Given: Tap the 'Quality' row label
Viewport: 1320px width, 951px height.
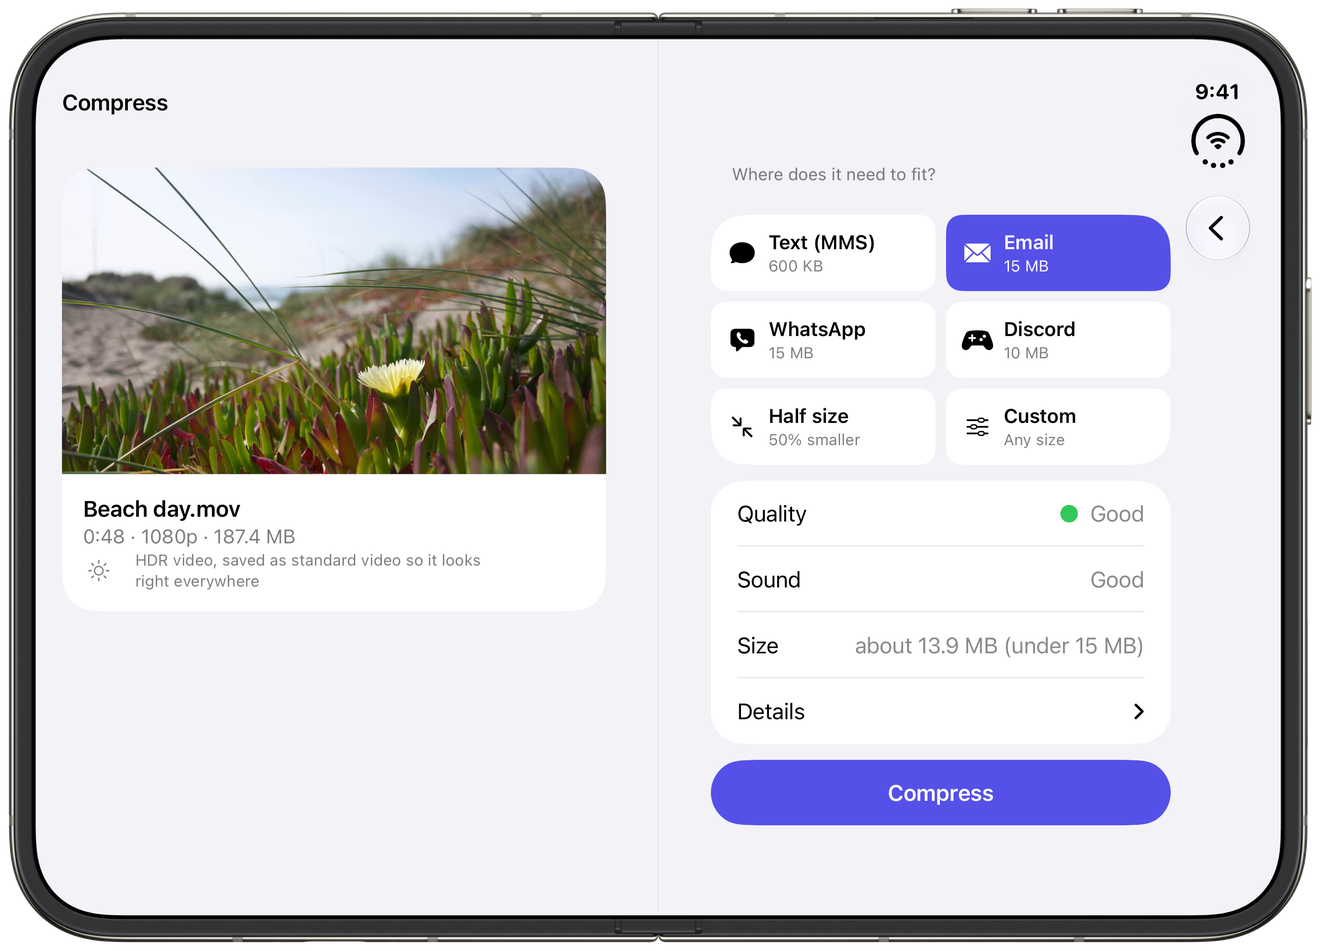Looking at the screenshot, I should point(772,514).
